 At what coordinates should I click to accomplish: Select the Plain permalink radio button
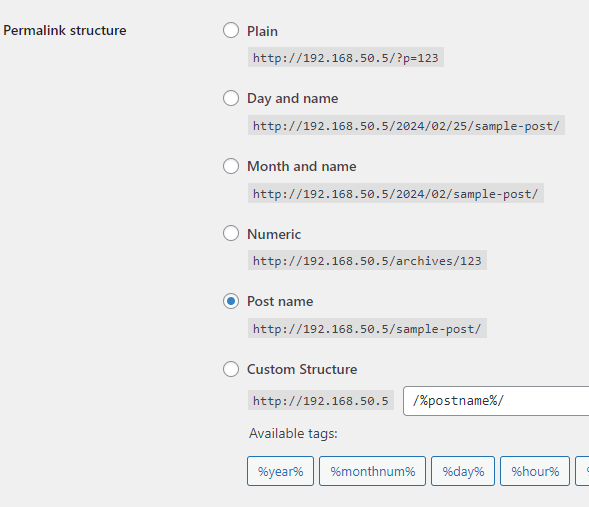click(231, 30)
